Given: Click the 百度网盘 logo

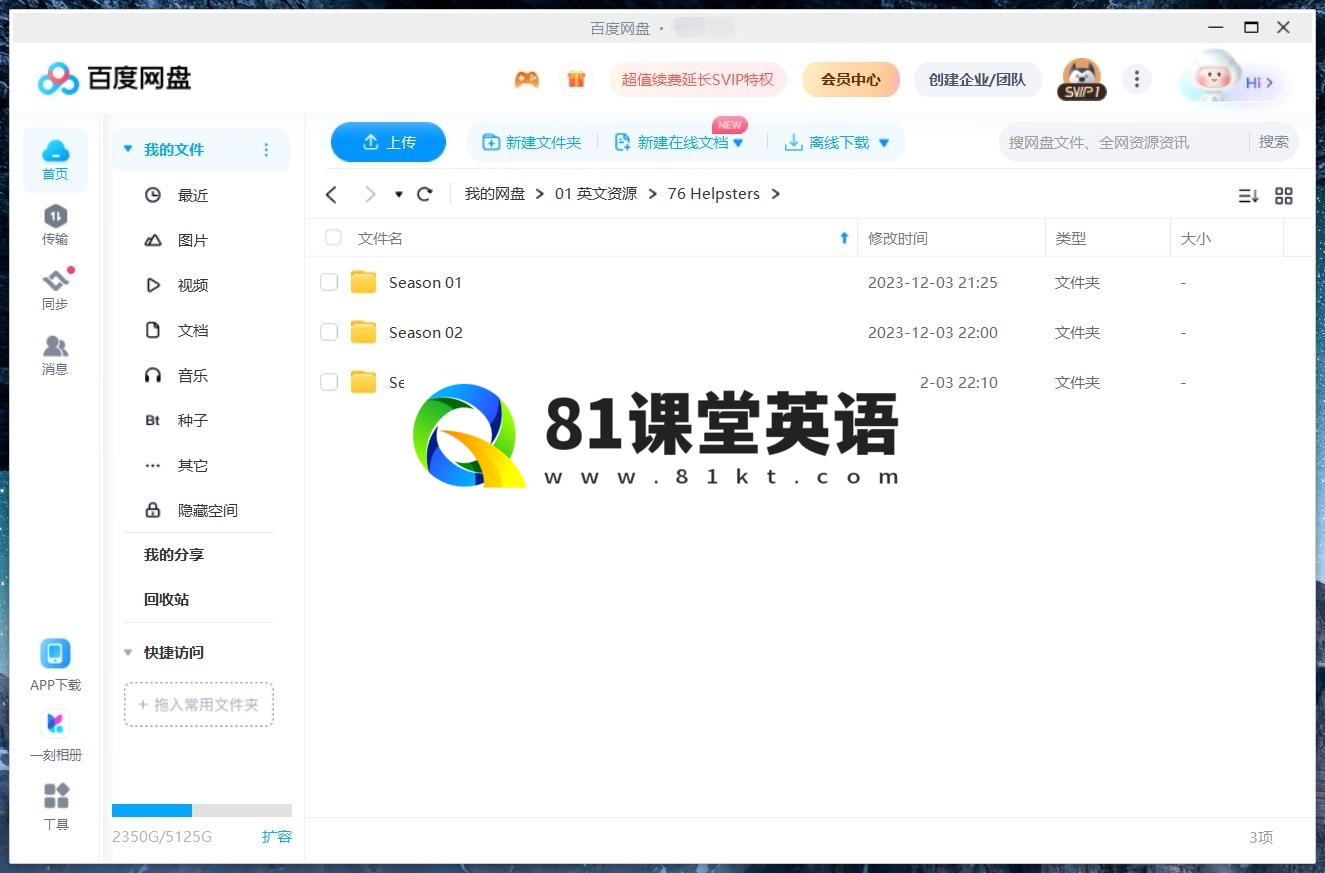Looking at the screenshot, I should [114, 78].
